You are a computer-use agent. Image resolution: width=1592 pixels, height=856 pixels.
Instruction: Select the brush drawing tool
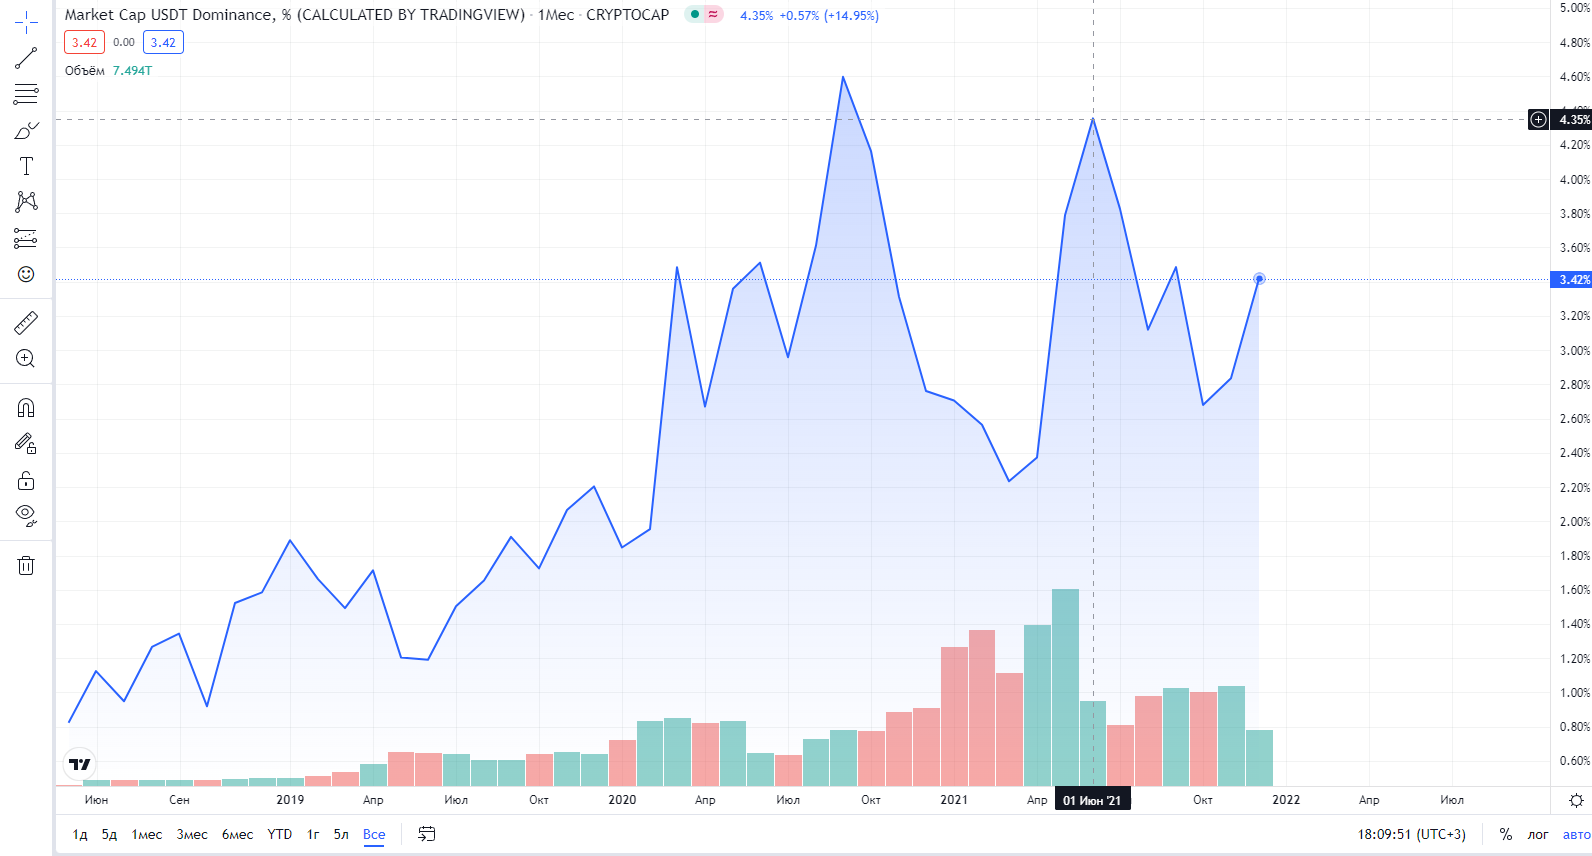(x=26, y=131)
